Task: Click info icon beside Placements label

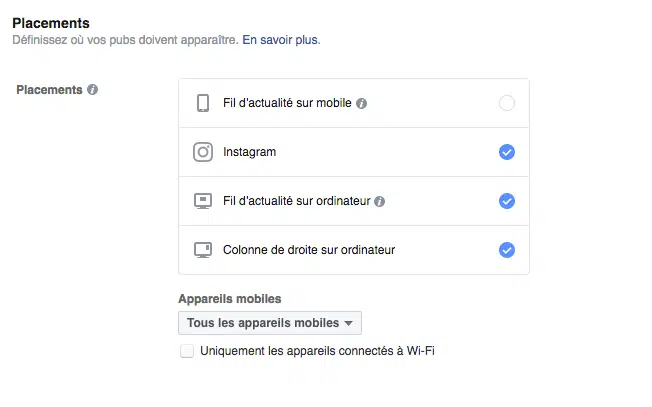Action: click(92, 90)
